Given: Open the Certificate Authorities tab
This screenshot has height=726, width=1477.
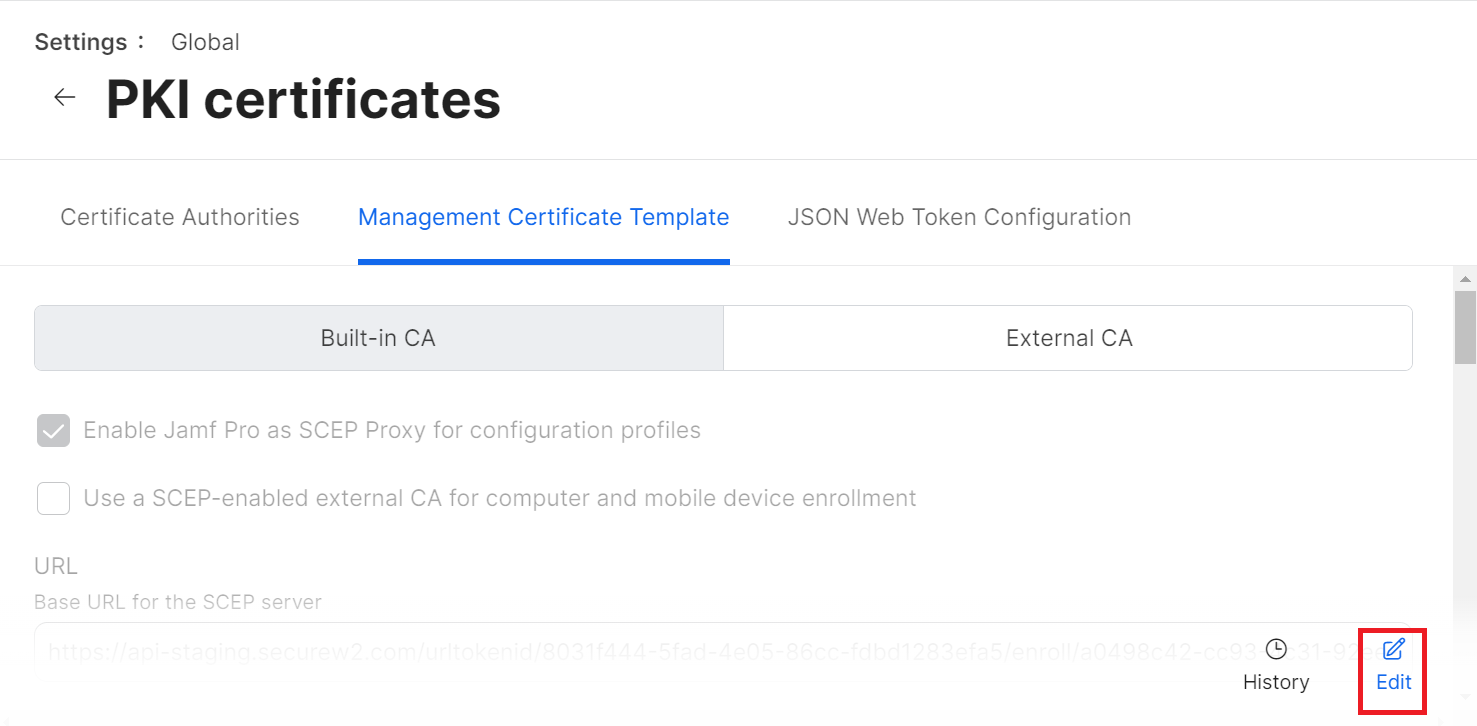Looking at the screenshot, I should [180, 217].
